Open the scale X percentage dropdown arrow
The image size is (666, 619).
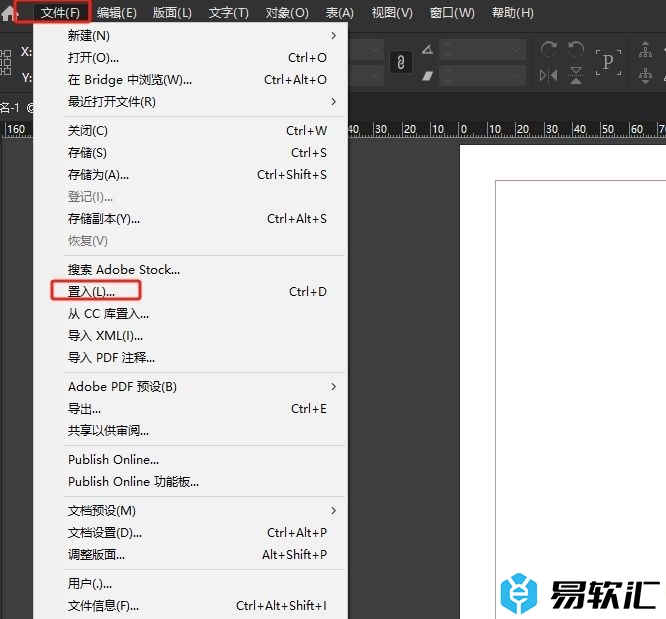[x=374, y=50]
